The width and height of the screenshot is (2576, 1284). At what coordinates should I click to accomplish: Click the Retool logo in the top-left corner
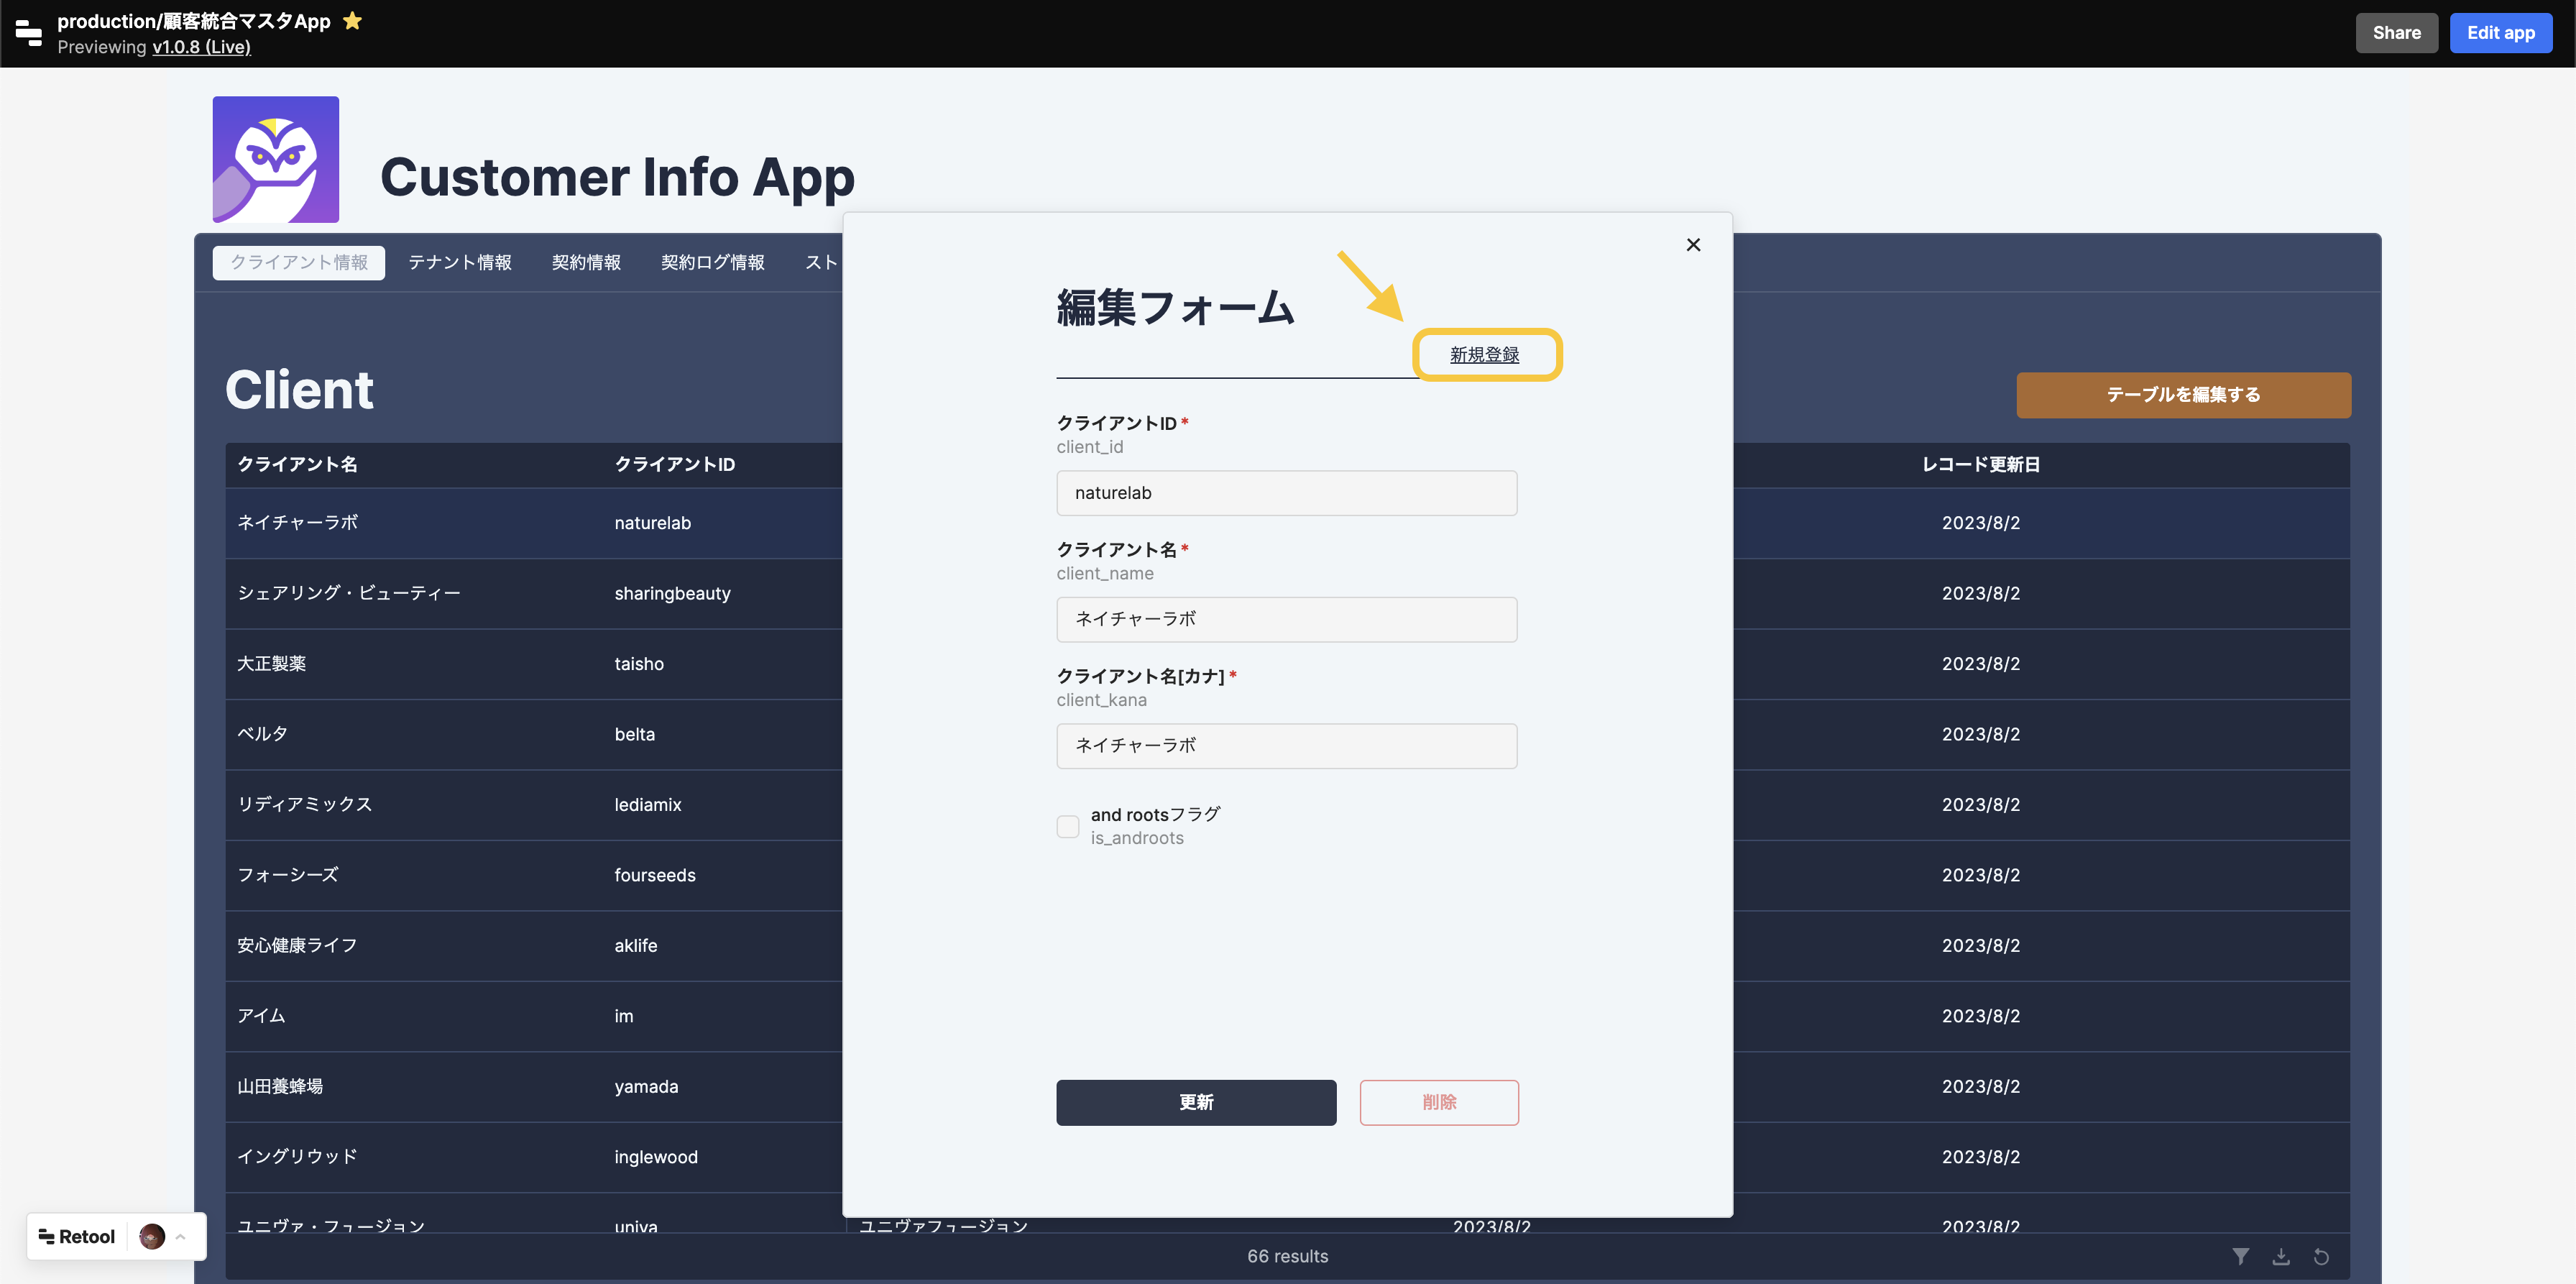[27, 33]
